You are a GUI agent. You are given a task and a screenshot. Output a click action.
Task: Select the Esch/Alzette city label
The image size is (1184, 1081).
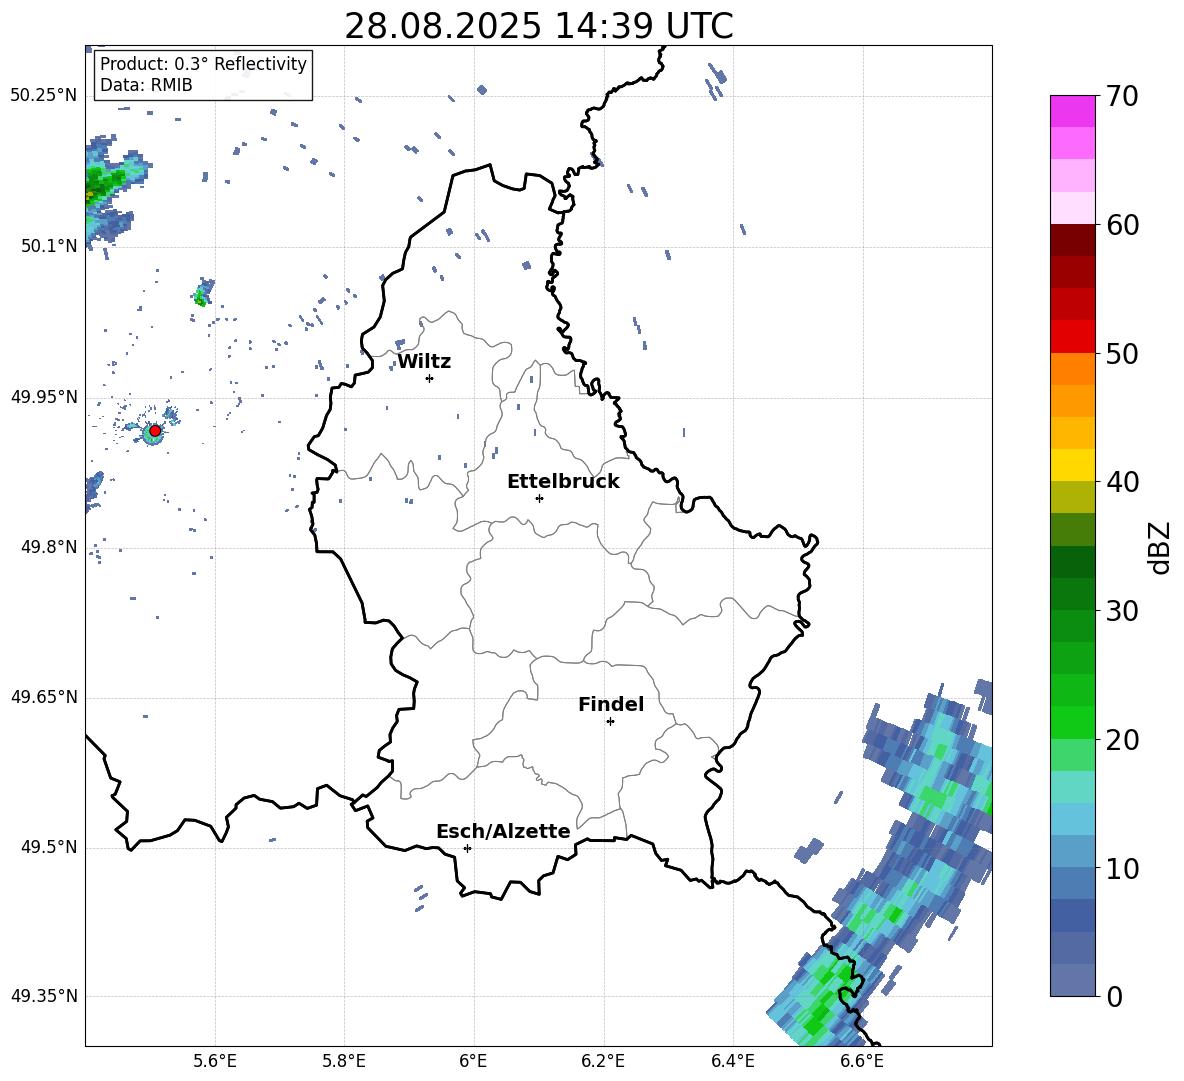tap(503, 831)
